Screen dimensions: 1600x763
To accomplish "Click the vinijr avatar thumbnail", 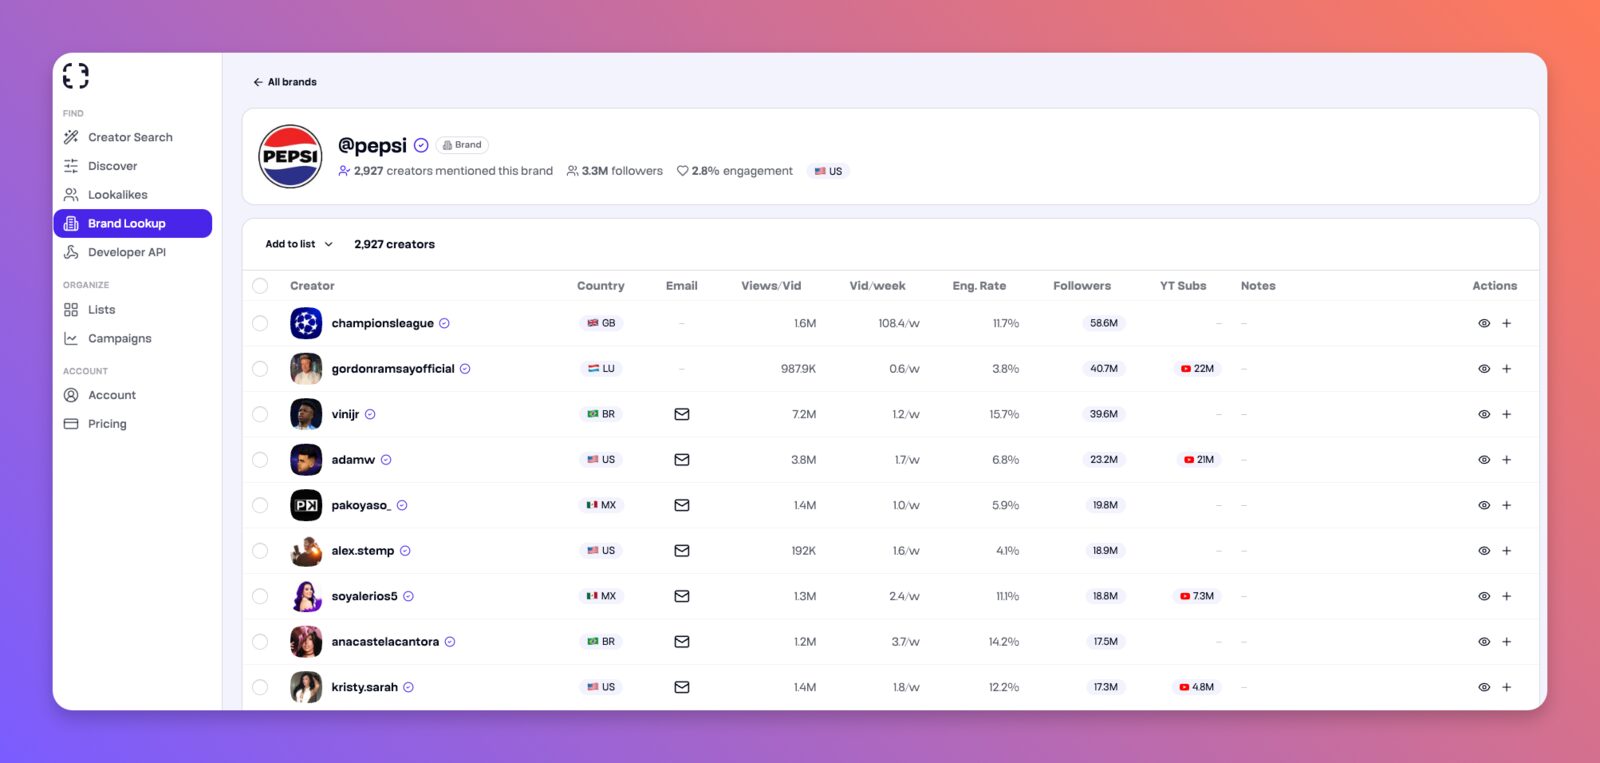I will [x=306, y=414].
